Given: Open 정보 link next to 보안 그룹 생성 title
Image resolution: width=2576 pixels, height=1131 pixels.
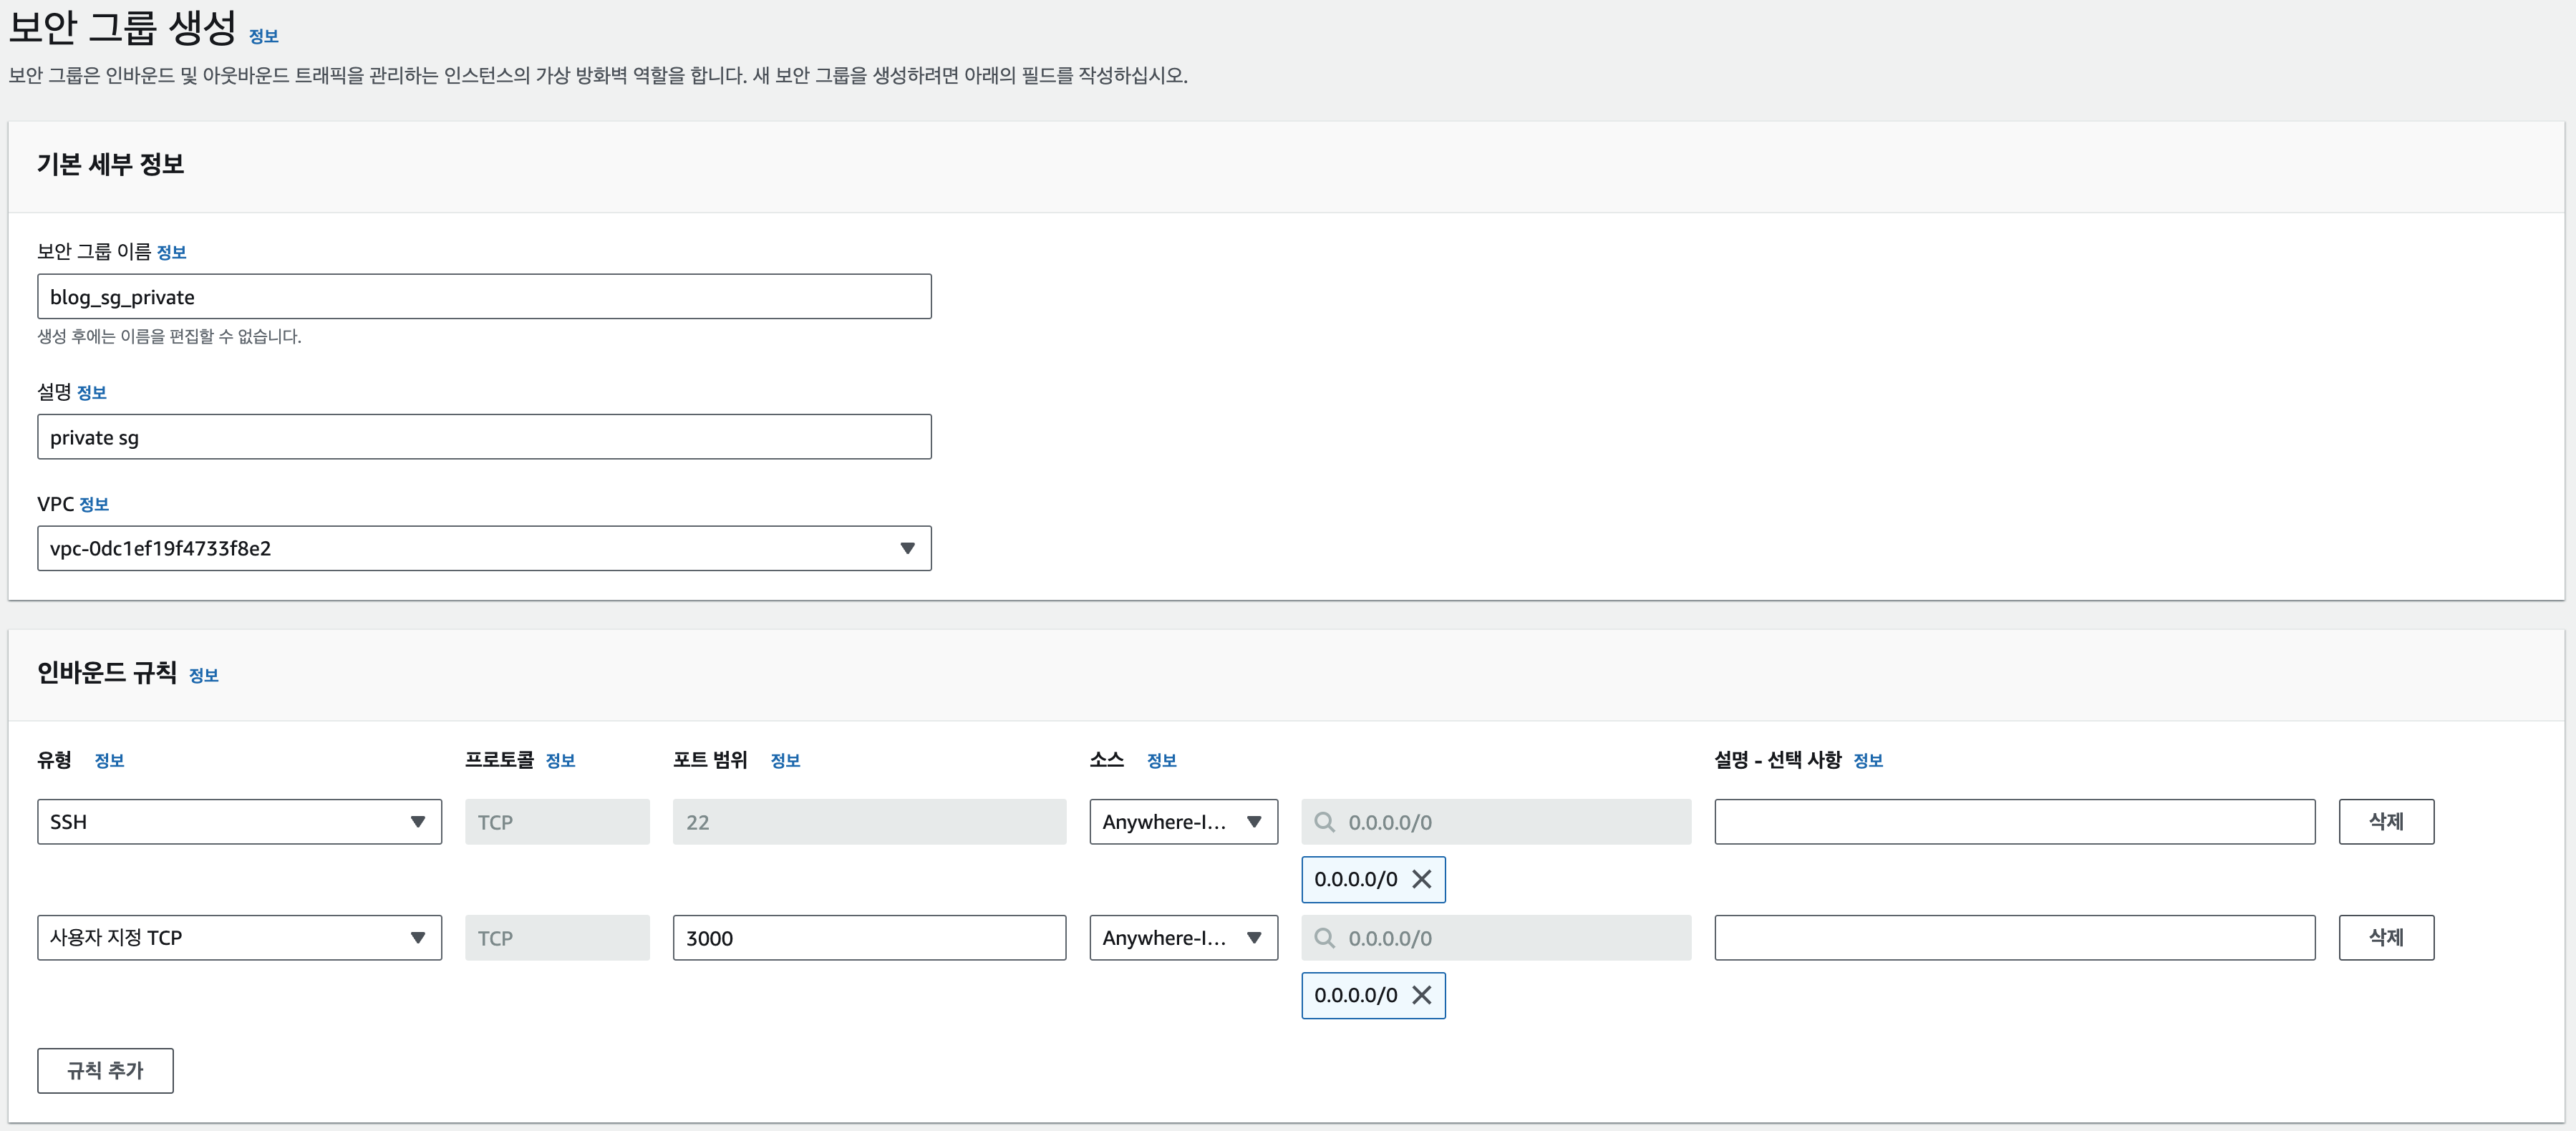Looking at the screenshot, I should pos(264,37).
